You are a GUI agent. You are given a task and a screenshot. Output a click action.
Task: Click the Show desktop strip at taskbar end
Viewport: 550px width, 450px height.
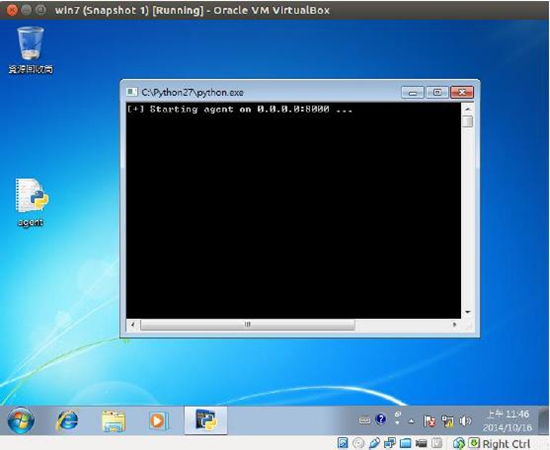pos(543,421)
